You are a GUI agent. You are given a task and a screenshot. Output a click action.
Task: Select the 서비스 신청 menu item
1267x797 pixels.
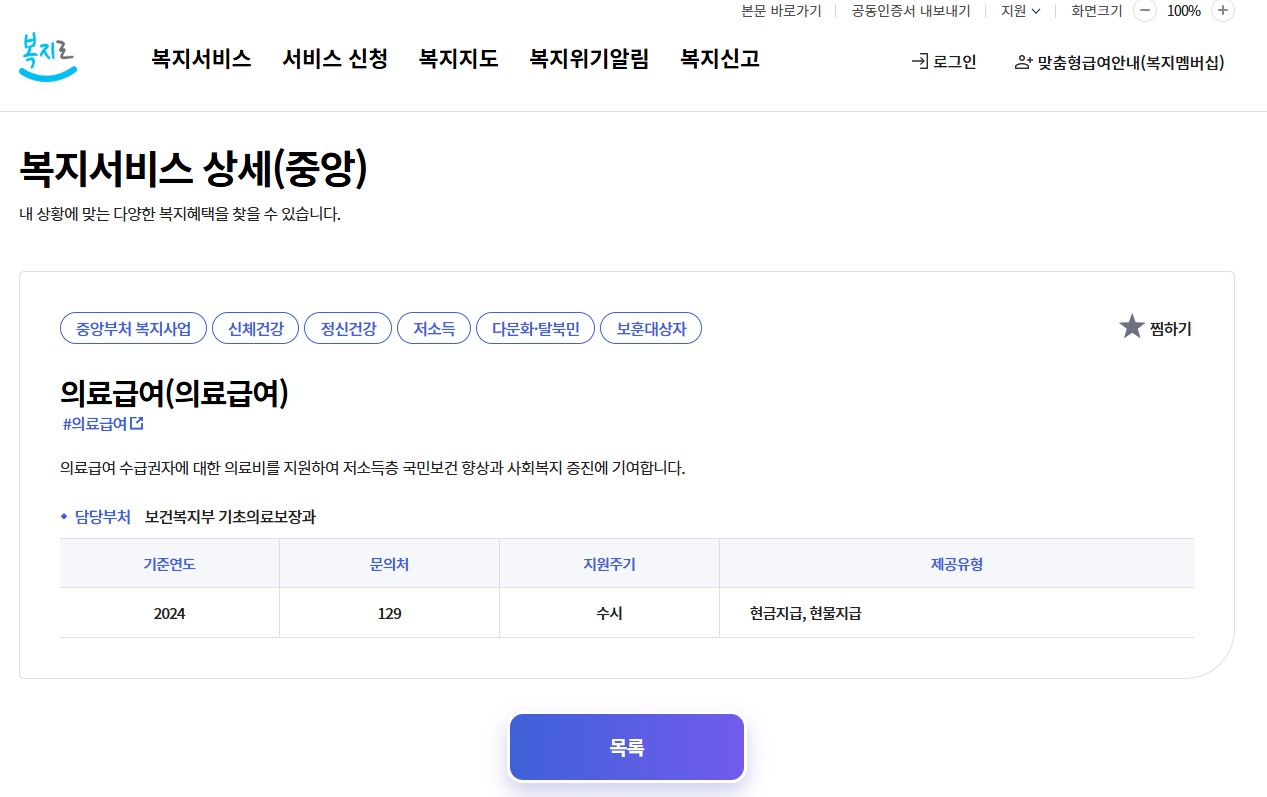[x=335, y=60]
